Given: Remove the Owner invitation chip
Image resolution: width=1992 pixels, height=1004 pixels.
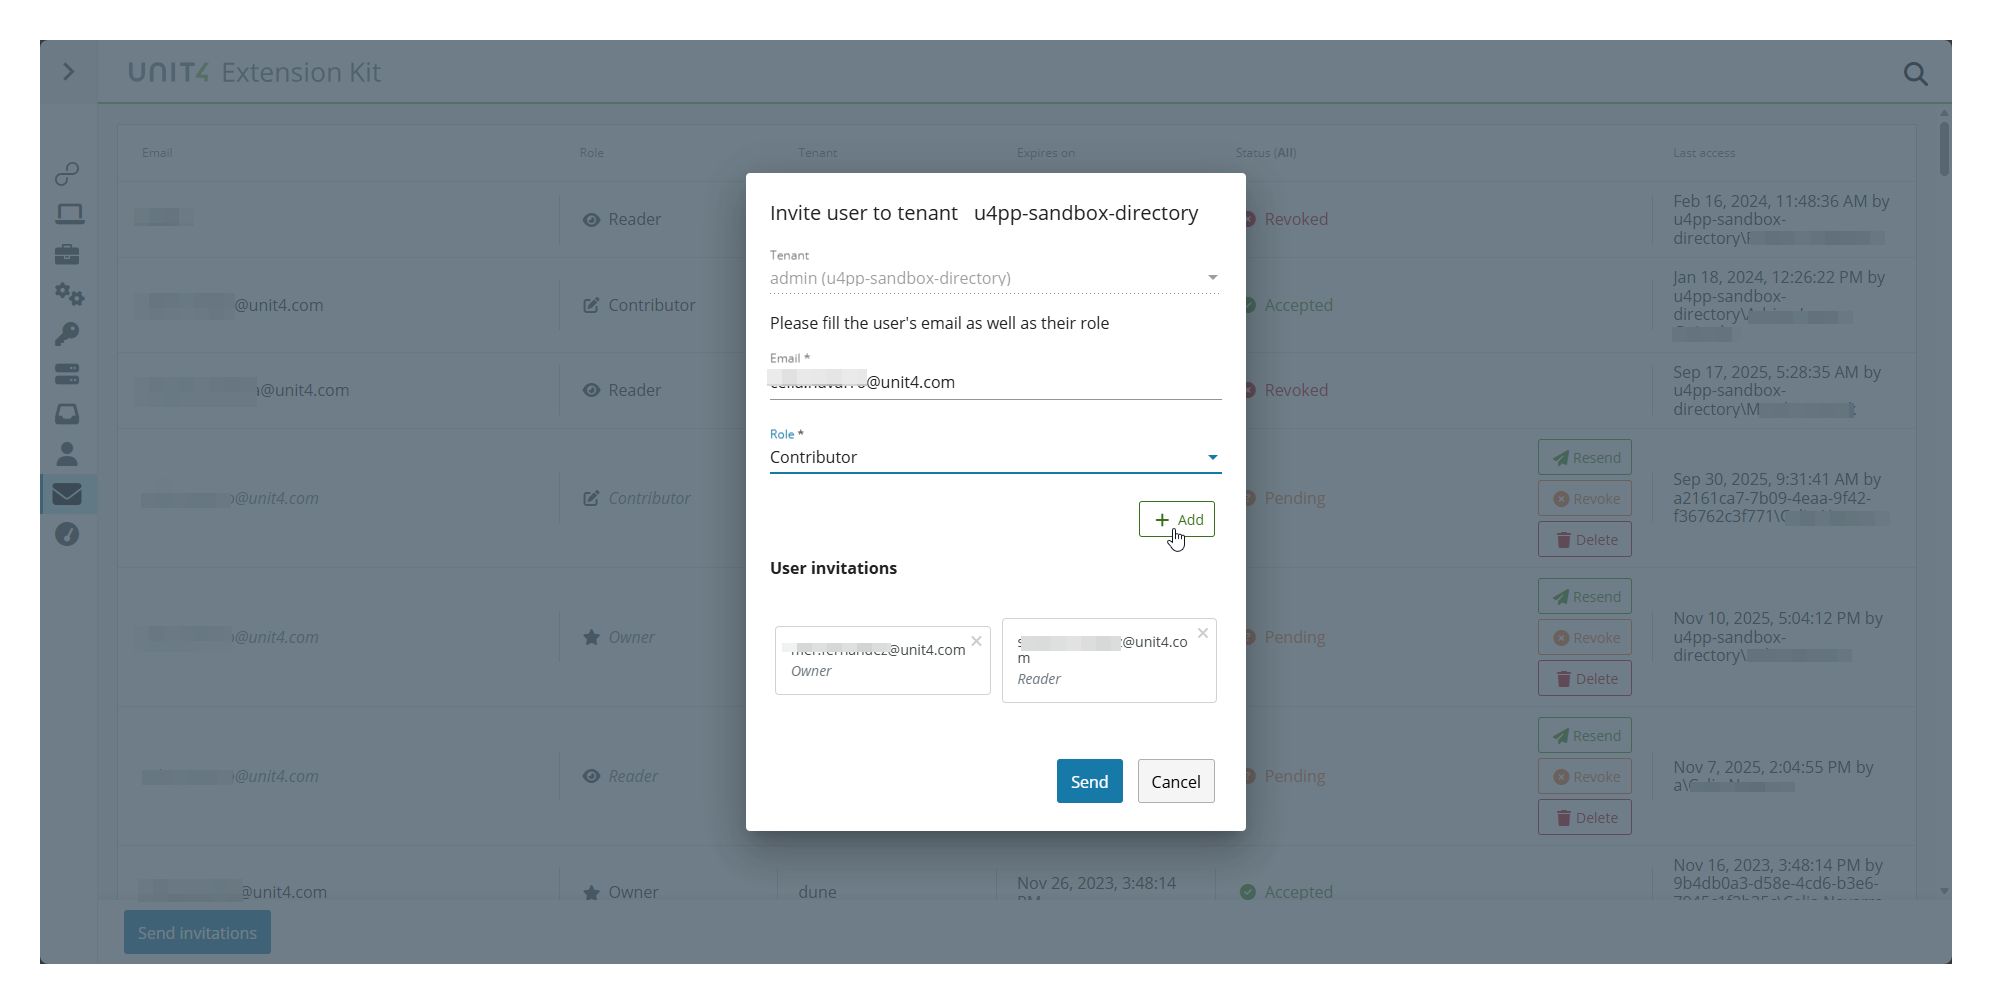Looking at the screenshot, I should tap(977, 641).
